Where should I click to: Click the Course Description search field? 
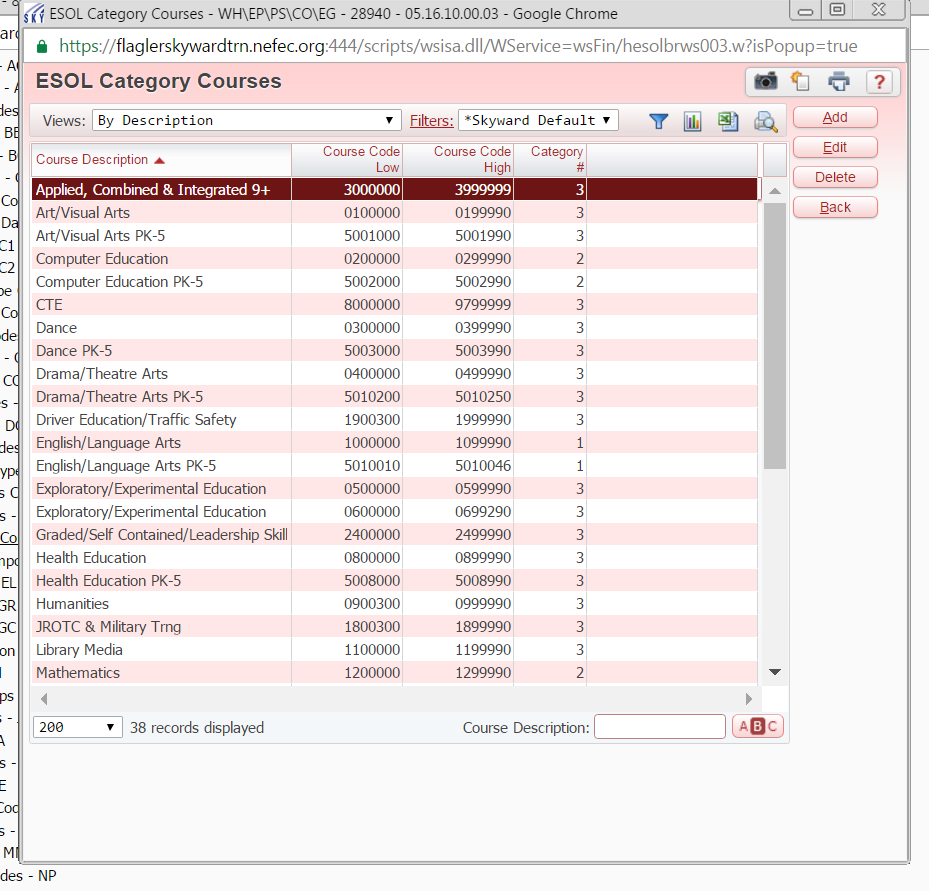pyautogui.click(x=659, y=726)
